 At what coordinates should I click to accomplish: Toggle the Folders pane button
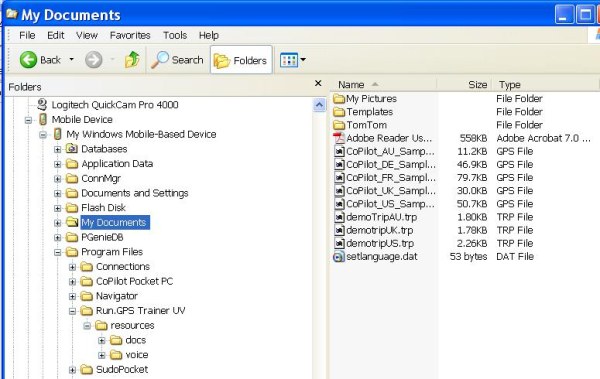pos(241,60)
